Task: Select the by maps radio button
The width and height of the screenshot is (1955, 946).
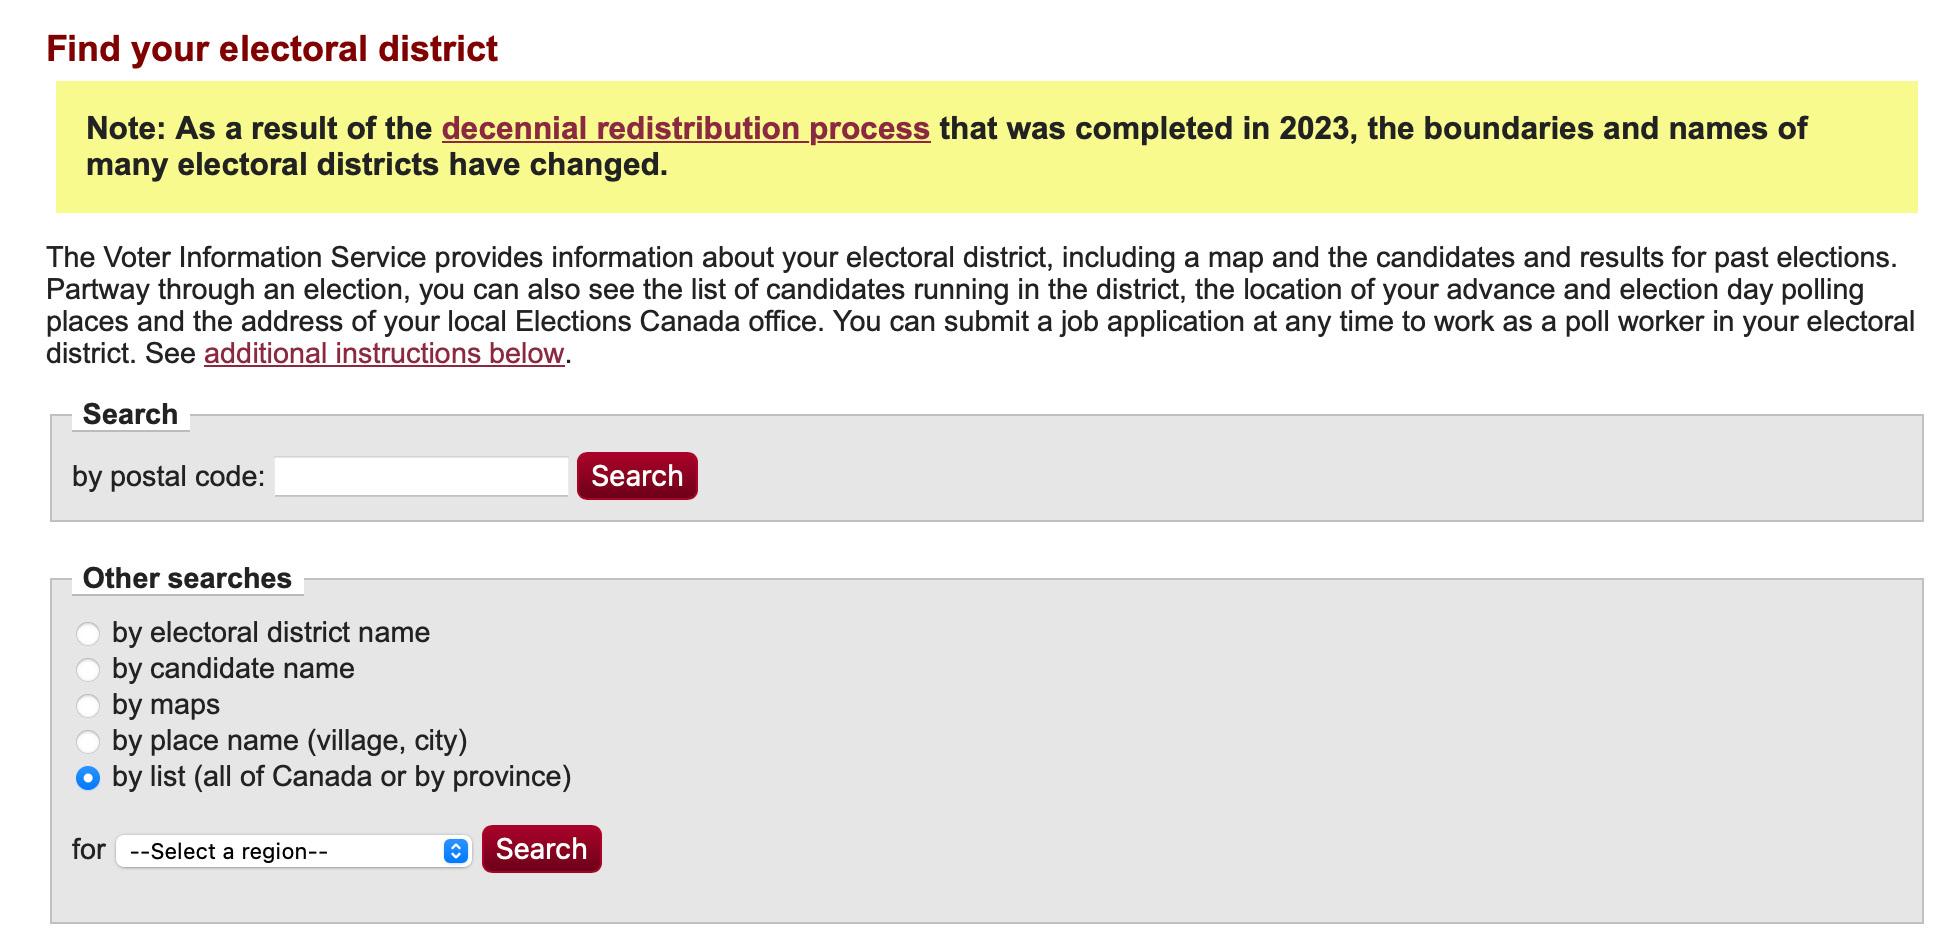Action: [x=88, y=705]
